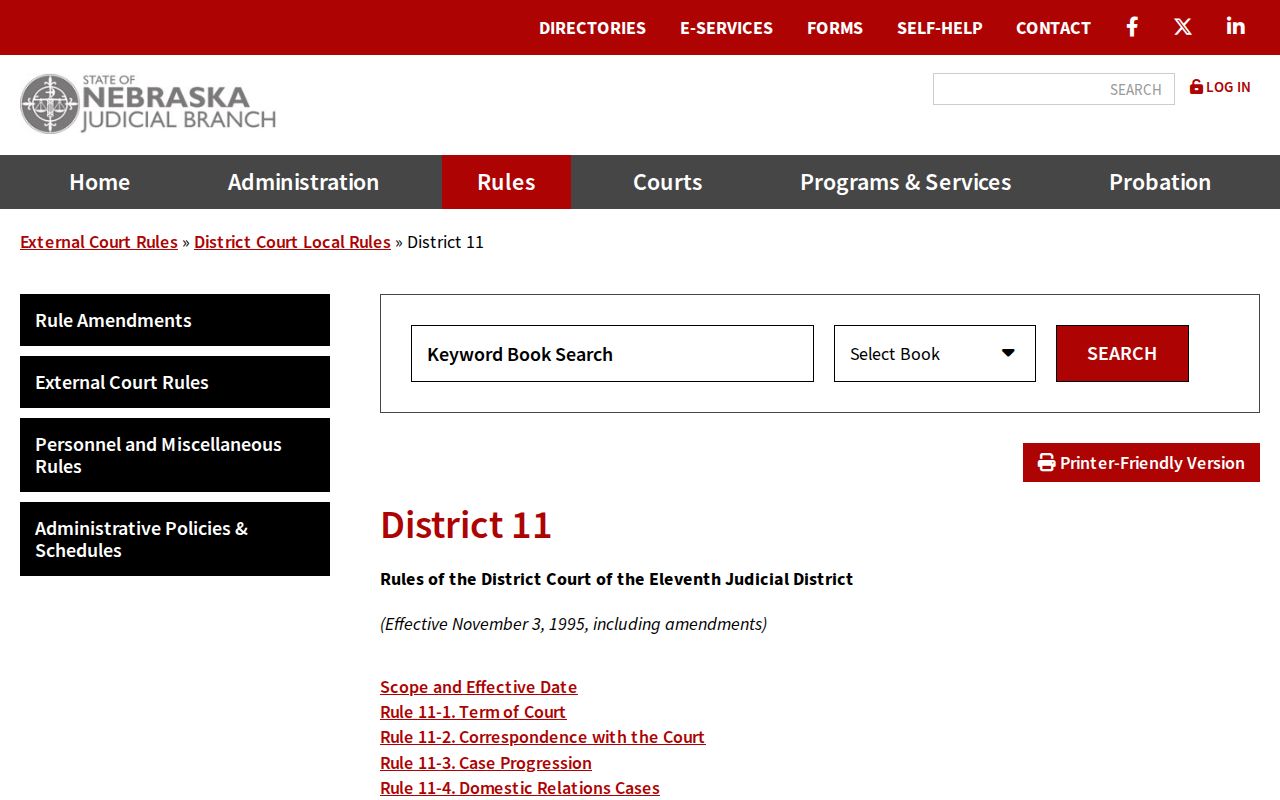Screen dimensions: 1280x800
Task: Open Contact in the top bar
Action: 1053,28
